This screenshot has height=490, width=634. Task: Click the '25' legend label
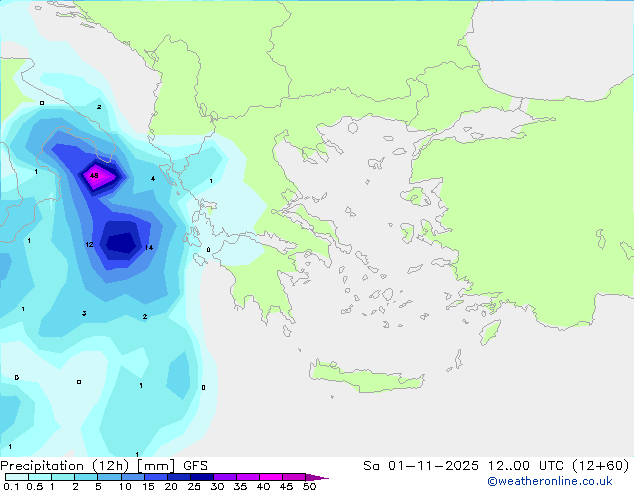(x=194, y=486)
